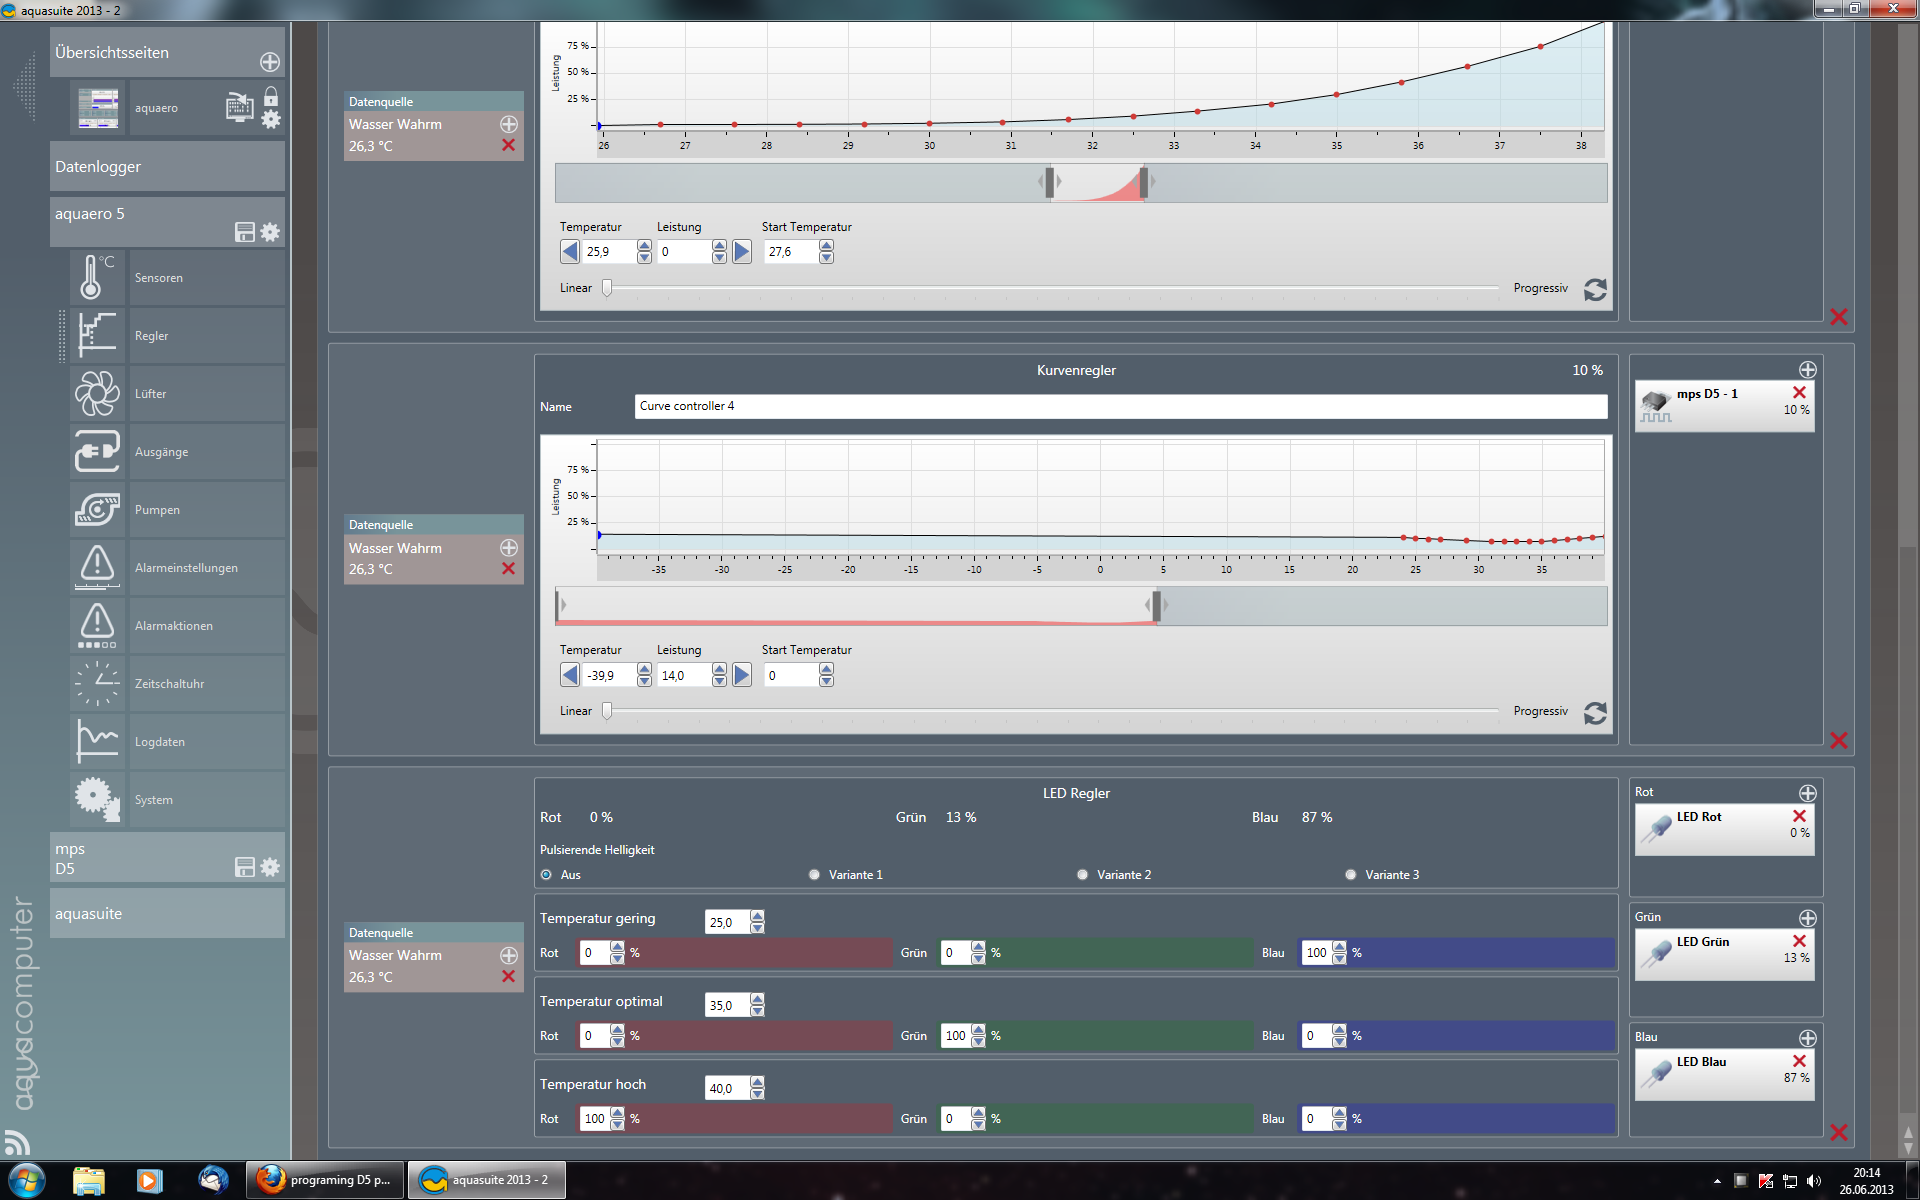This screenshot has height=1200, width=1920.
Task: Go to next curve point with right arrow
Action: pos(742,675)
